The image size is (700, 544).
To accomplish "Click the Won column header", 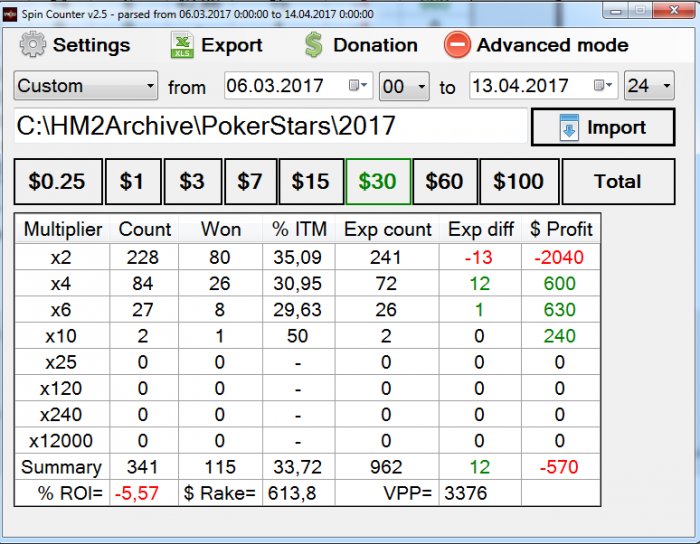I will [221, 229].
